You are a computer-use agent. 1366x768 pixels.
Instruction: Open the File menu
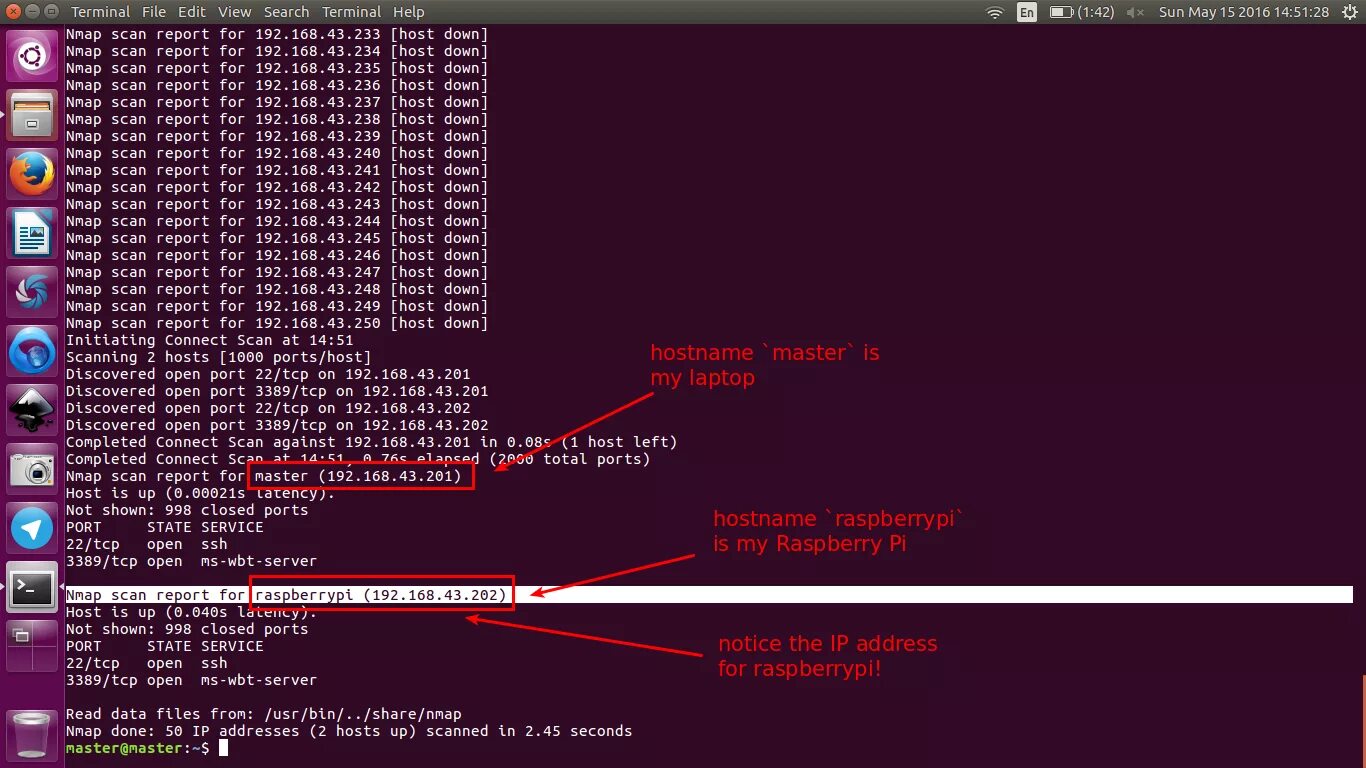(x=154, y=12)
